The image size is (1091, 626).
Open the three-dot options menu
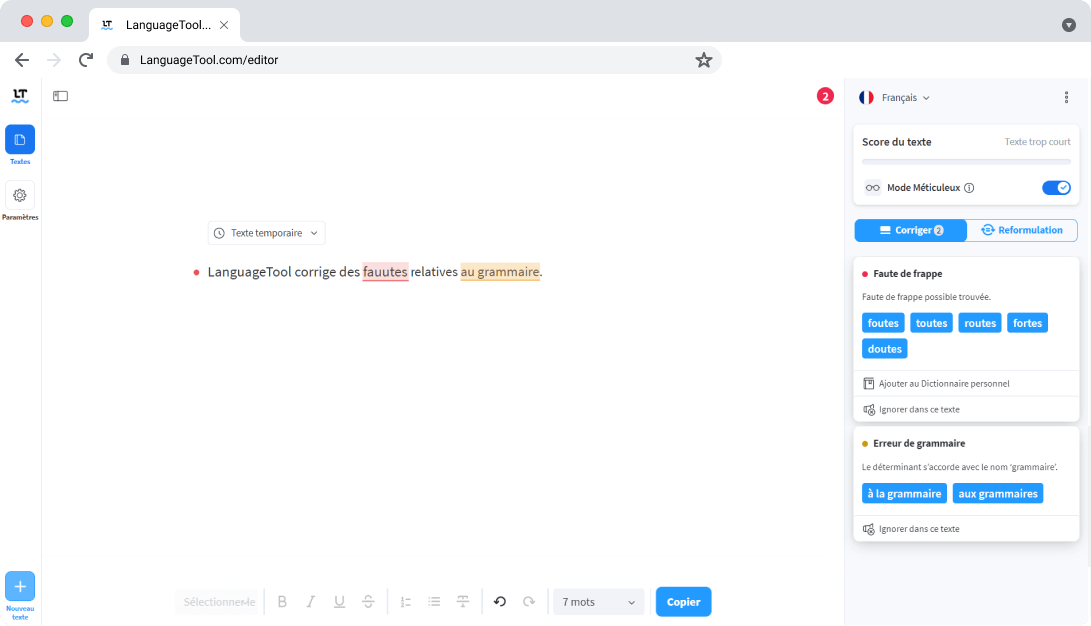click(1066, 97)
